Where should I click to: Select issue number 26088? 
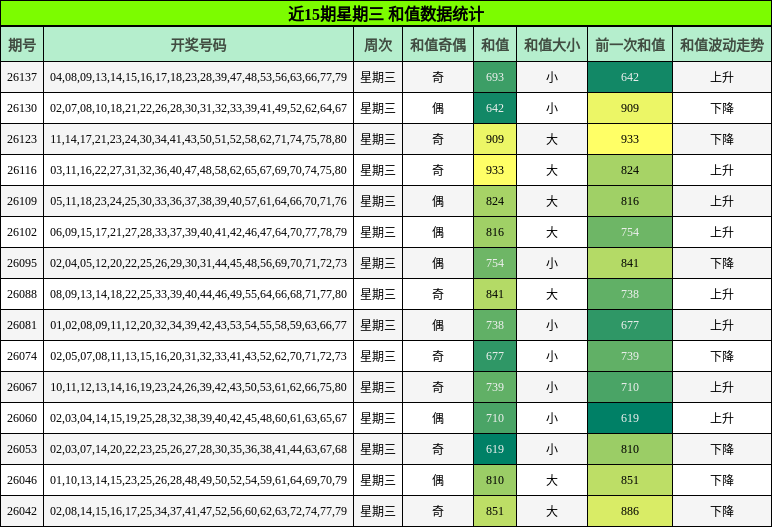[22, 294]
